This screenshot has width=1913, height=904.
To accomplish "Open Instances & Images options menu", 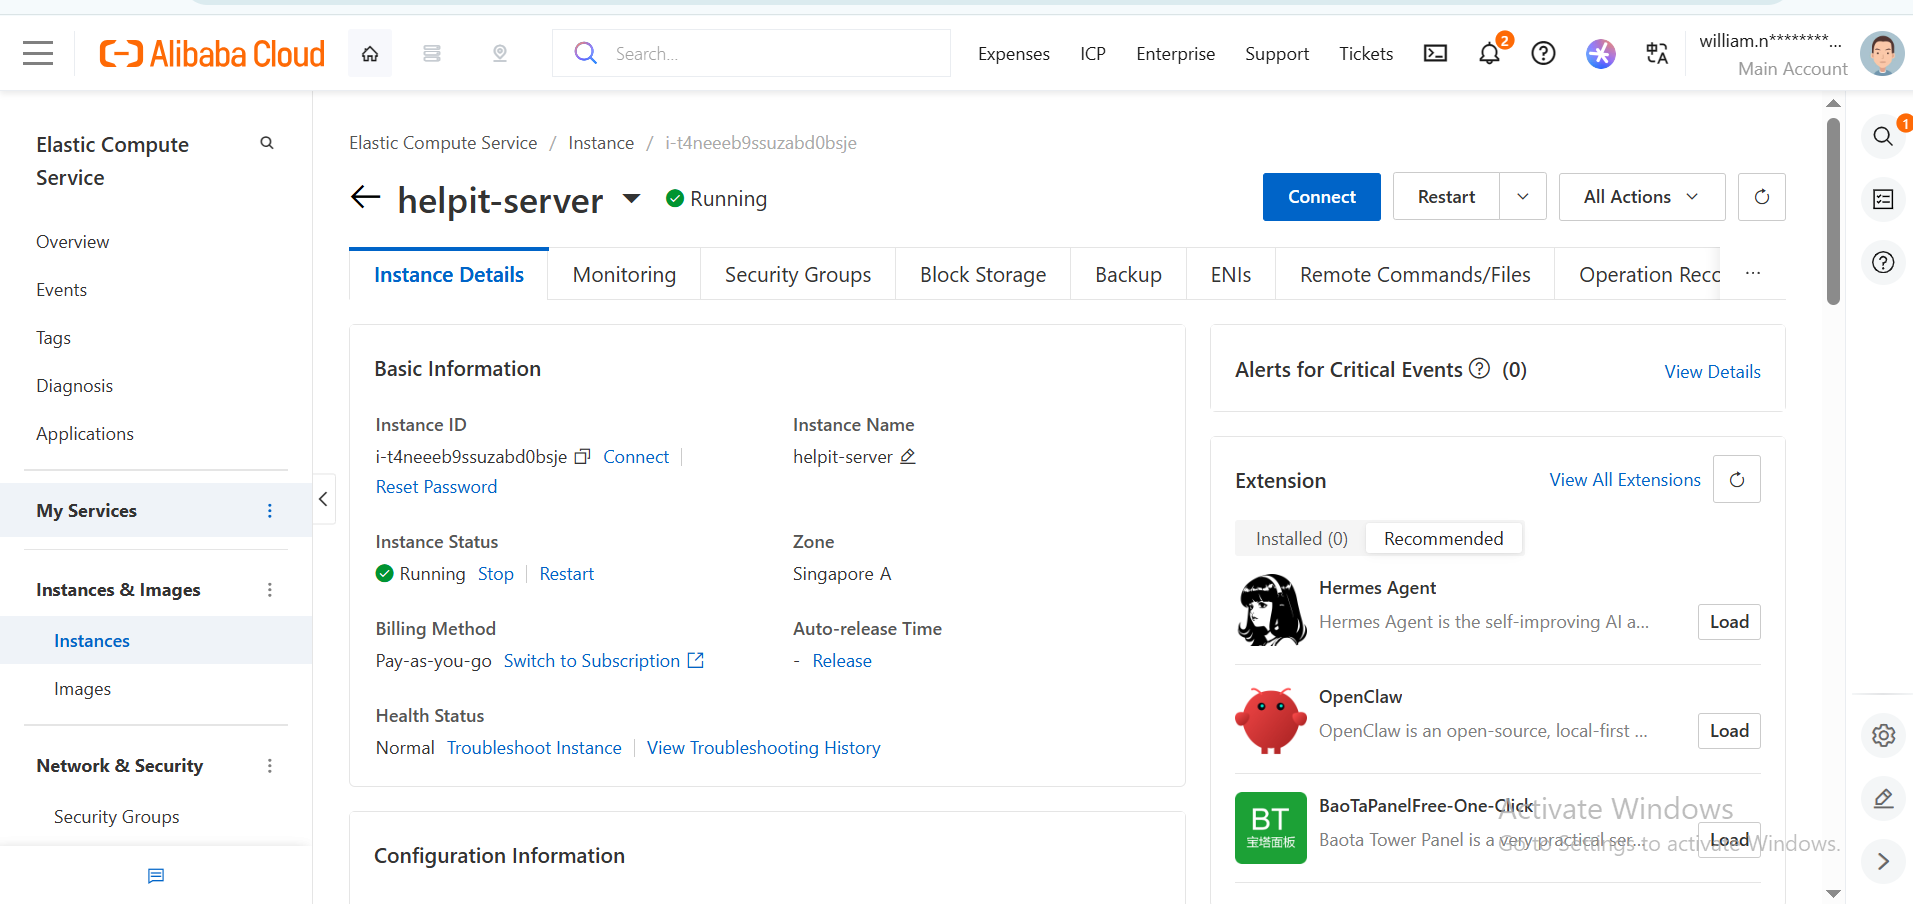I will [x=269, y=590].
